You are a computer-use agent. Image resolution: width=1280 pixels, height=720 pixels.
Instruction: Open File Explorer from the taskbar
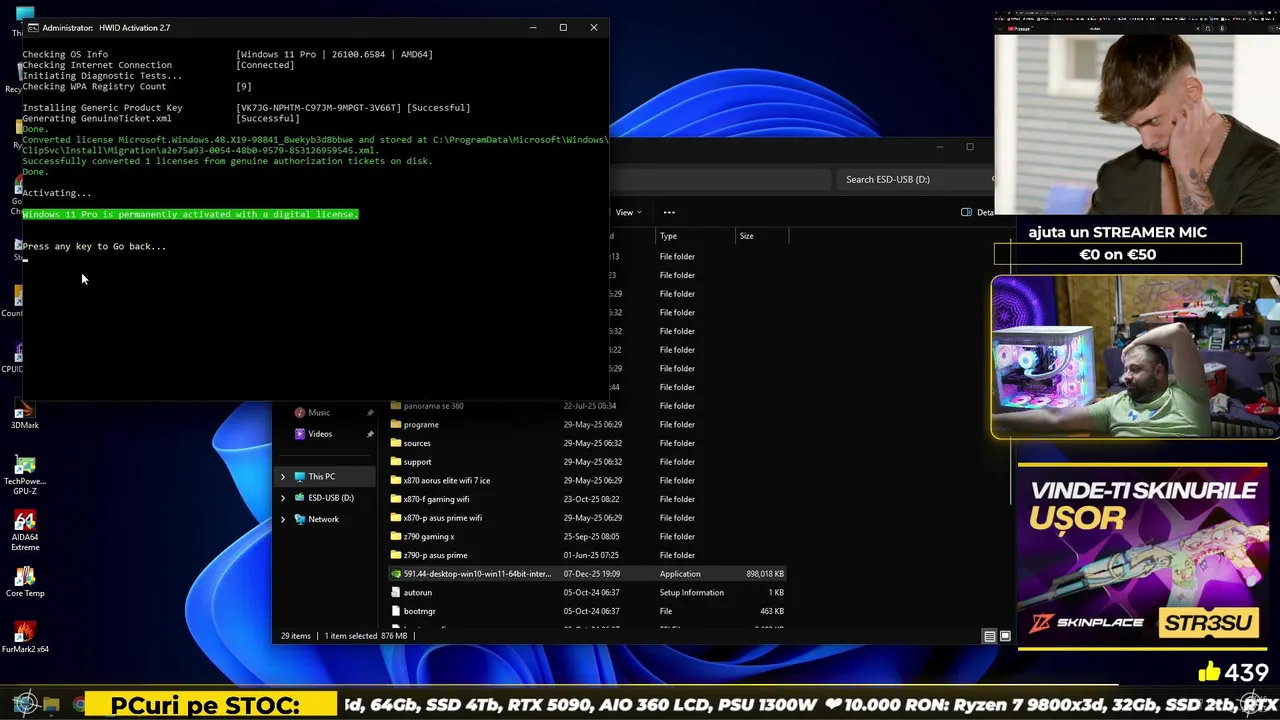click(52, 705)
